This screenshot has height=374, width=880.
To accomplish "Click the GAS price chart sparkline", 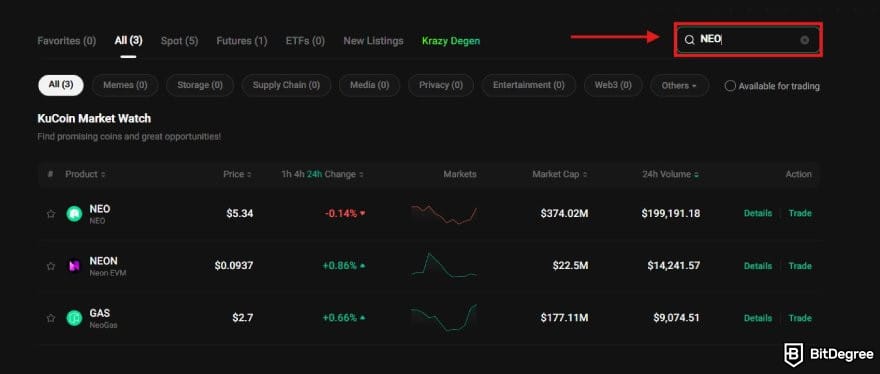I will click(x=443, y=318).
